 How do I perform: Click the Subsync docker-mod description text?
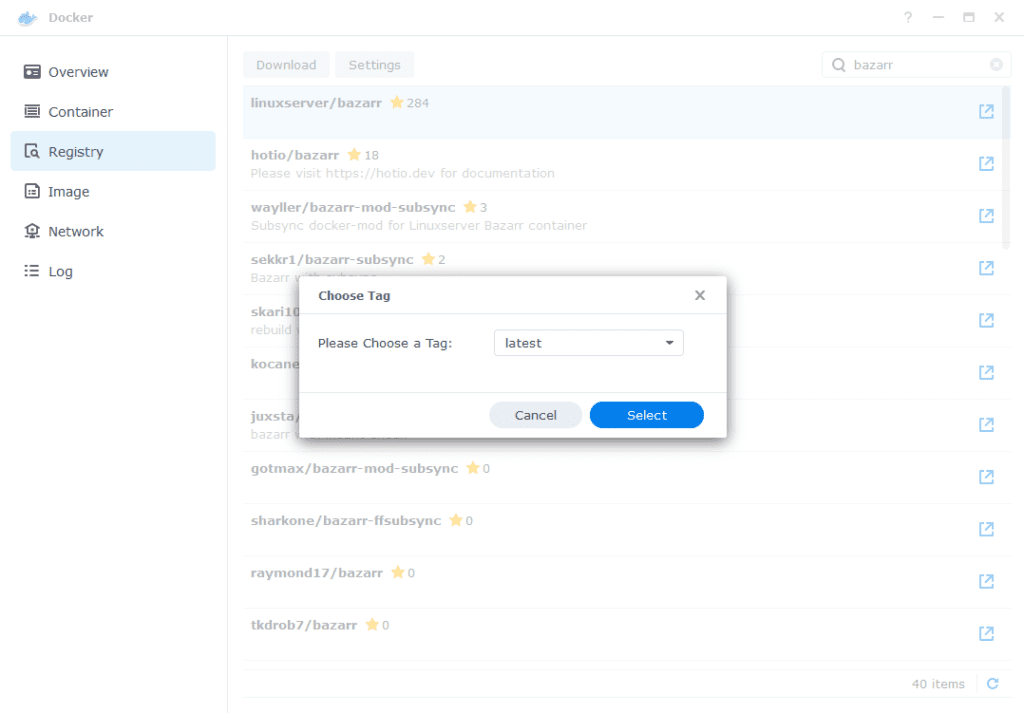pos(419,225)
